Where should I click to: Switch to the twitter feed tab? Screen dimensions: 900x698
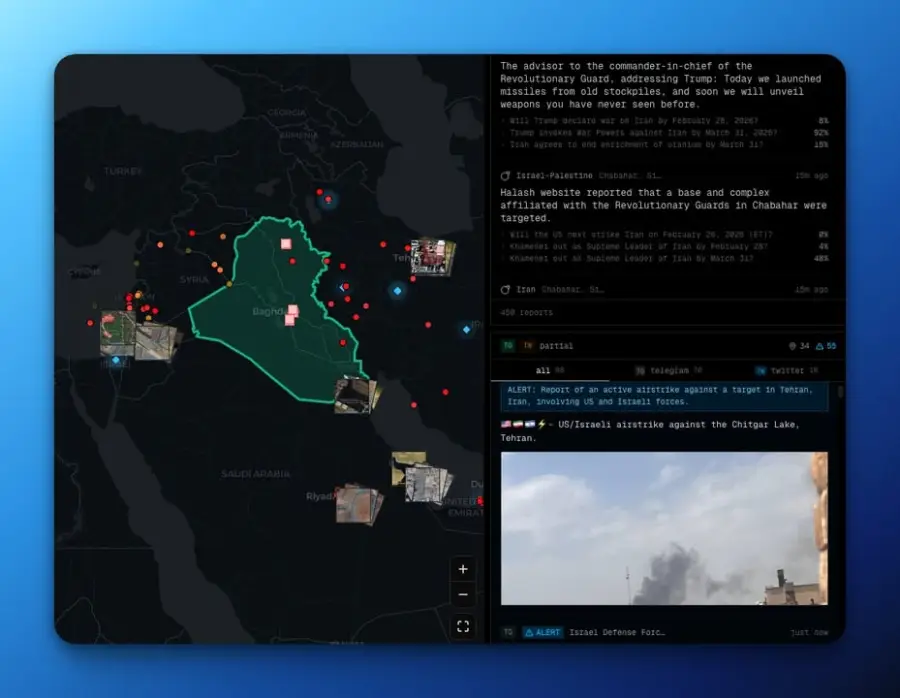[786, 370]
